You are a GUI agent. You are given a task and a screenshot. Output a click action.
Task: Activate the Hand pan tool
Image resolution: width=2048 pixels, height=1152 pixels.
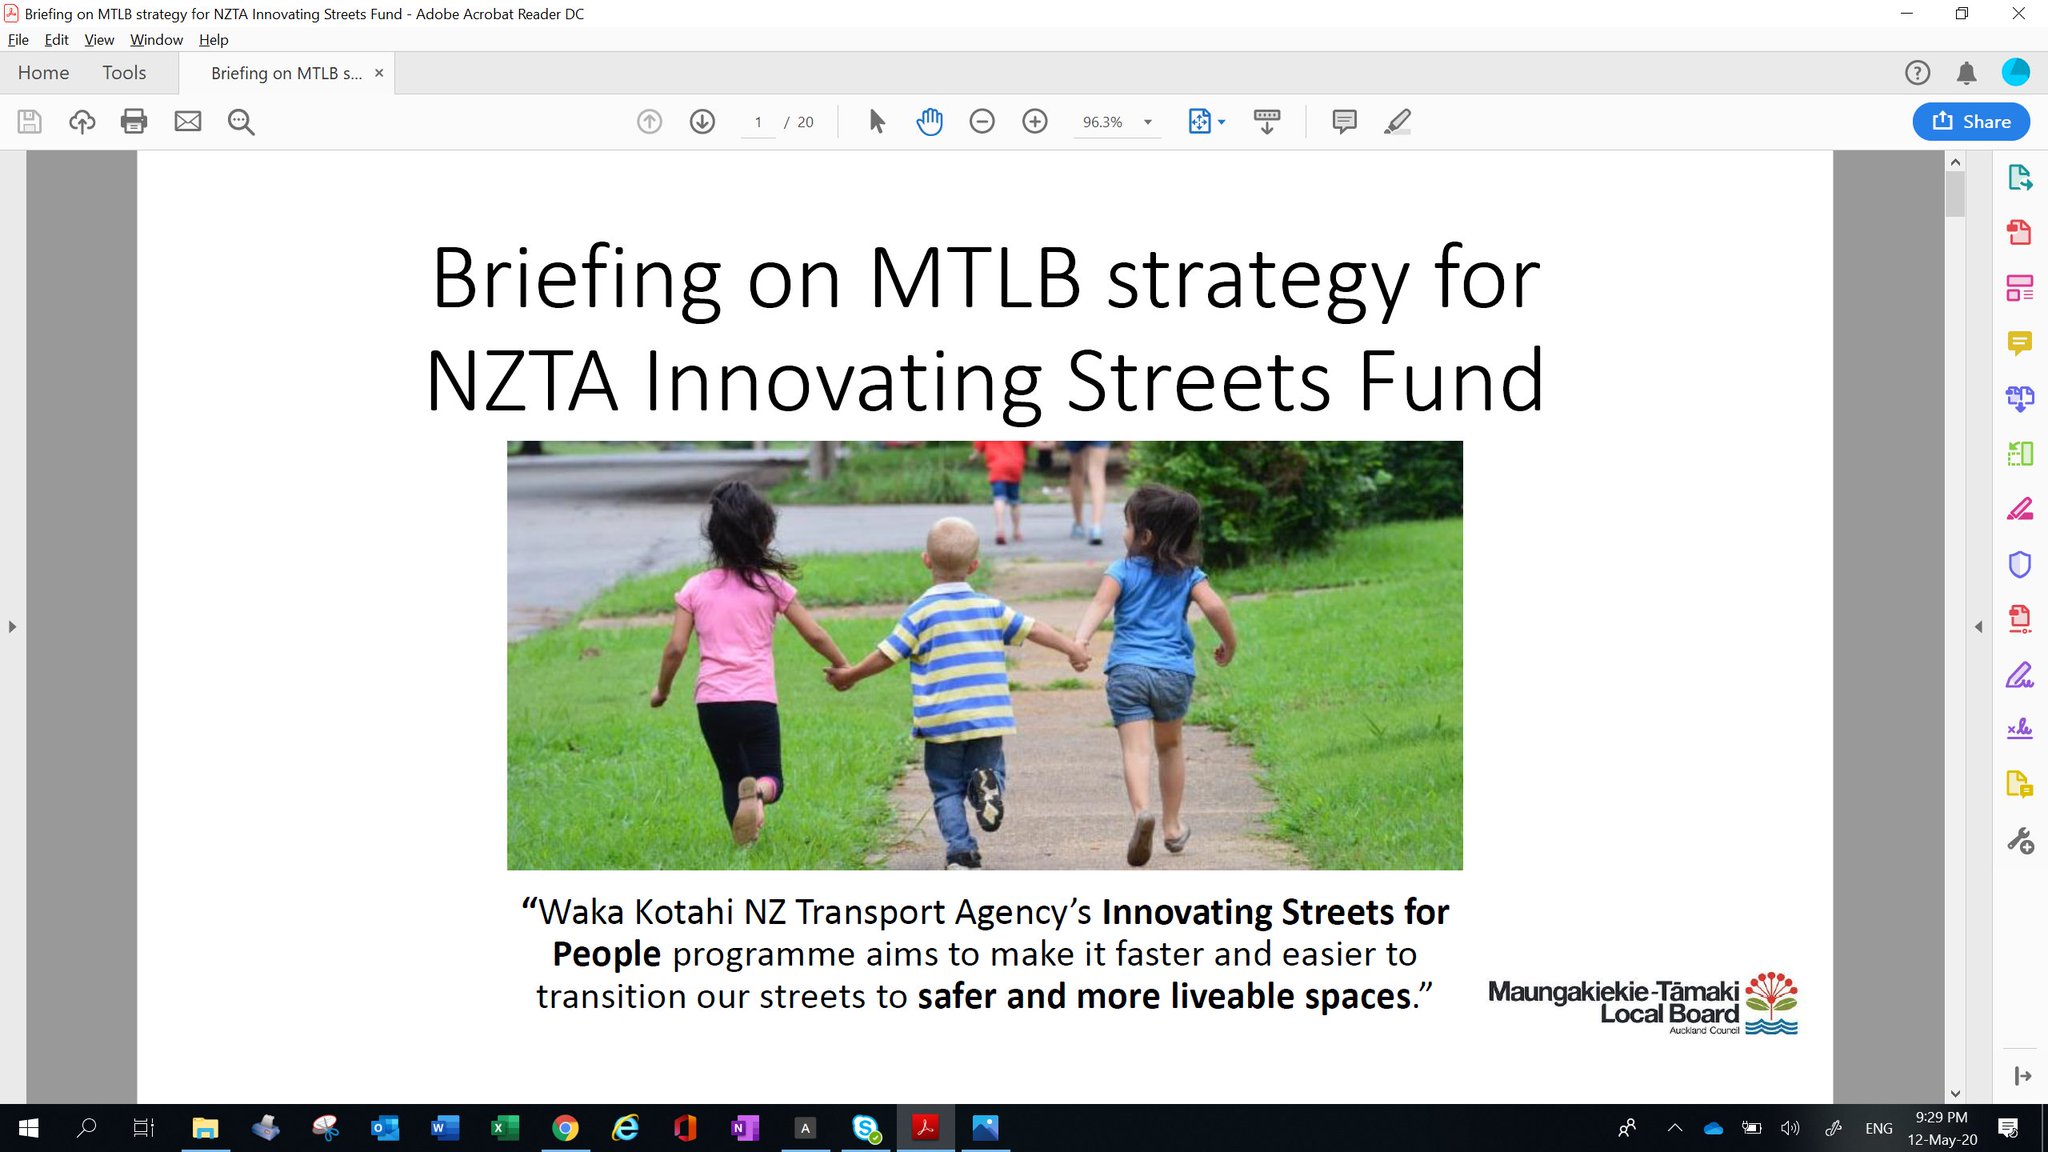929,122
